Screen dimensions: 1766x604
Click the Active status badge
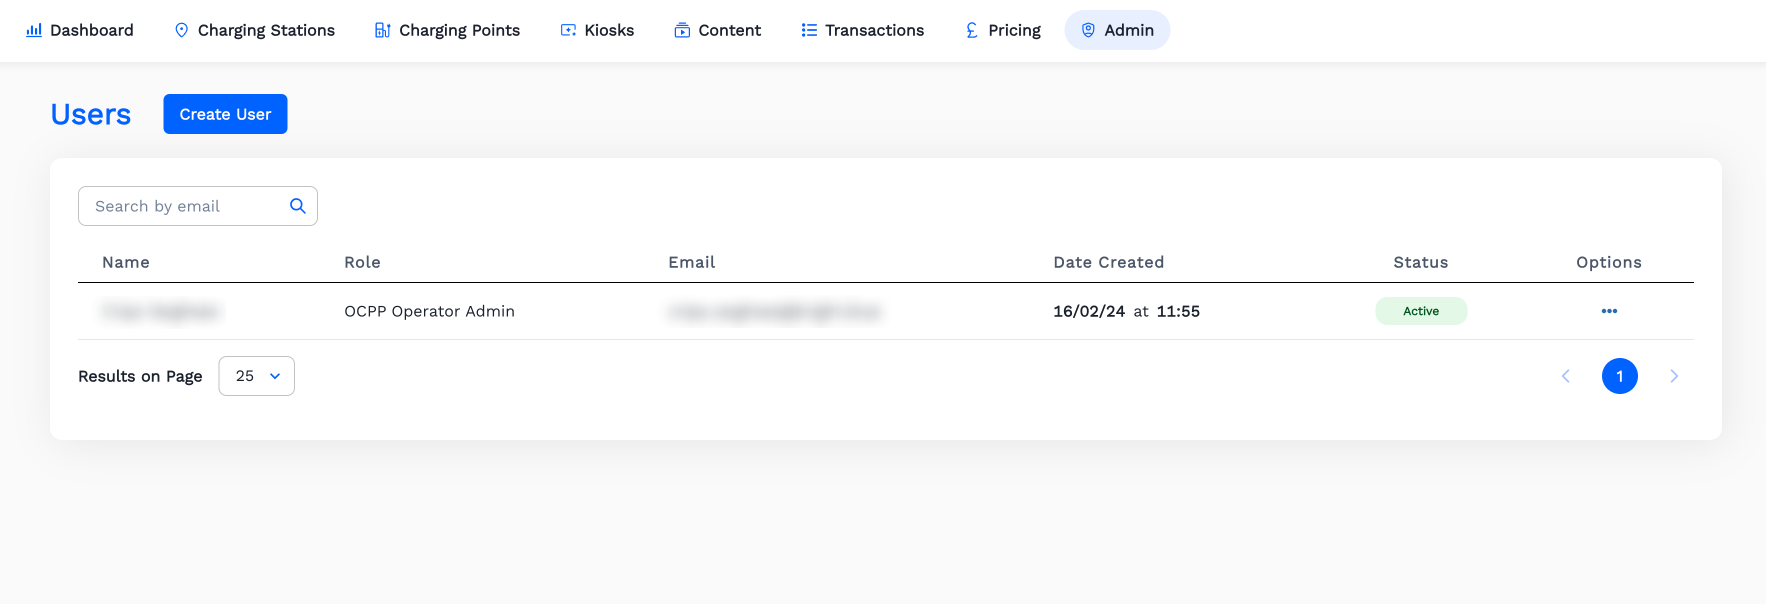tap(1421, 311)
